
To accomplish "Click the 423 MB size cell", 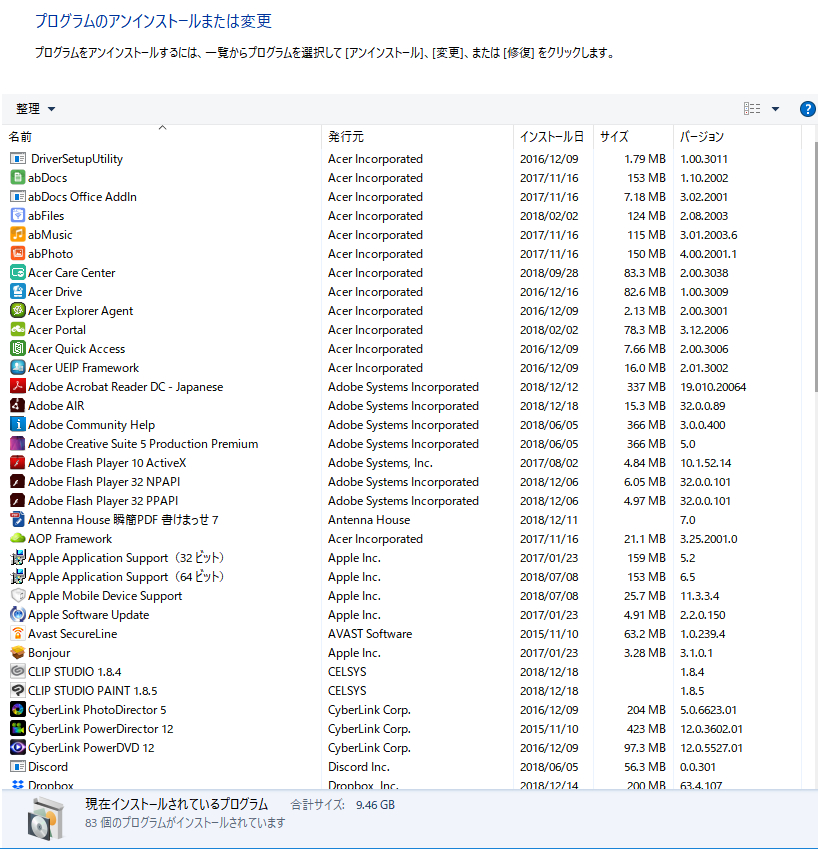I will click(x=646, y=728).
